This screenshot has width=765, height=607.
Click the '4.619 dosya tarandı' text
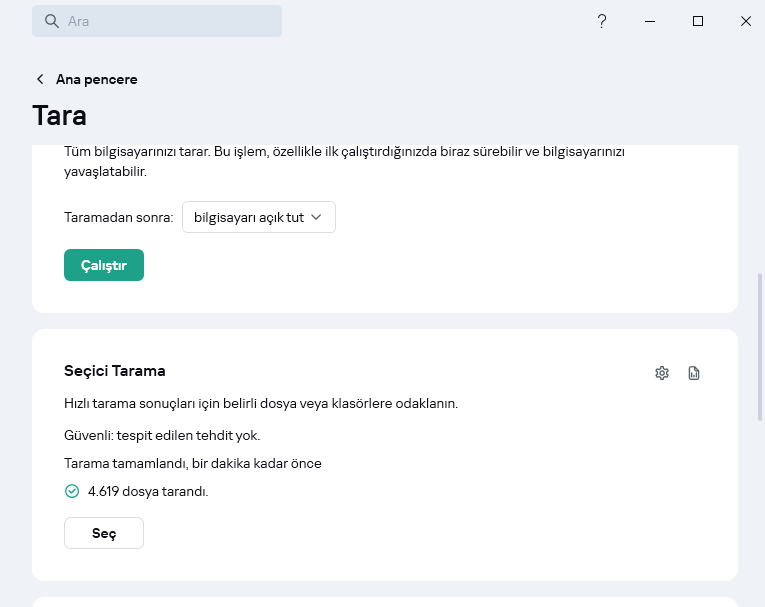coord(148,491)
